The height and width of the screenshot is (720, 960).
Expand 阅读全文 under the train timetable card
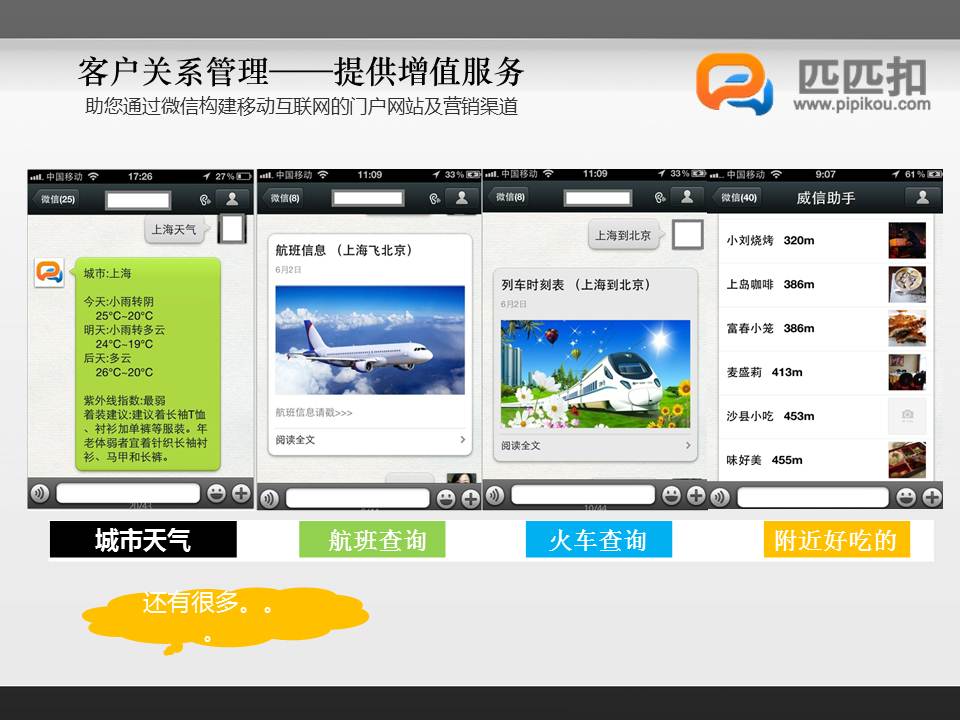595,445
